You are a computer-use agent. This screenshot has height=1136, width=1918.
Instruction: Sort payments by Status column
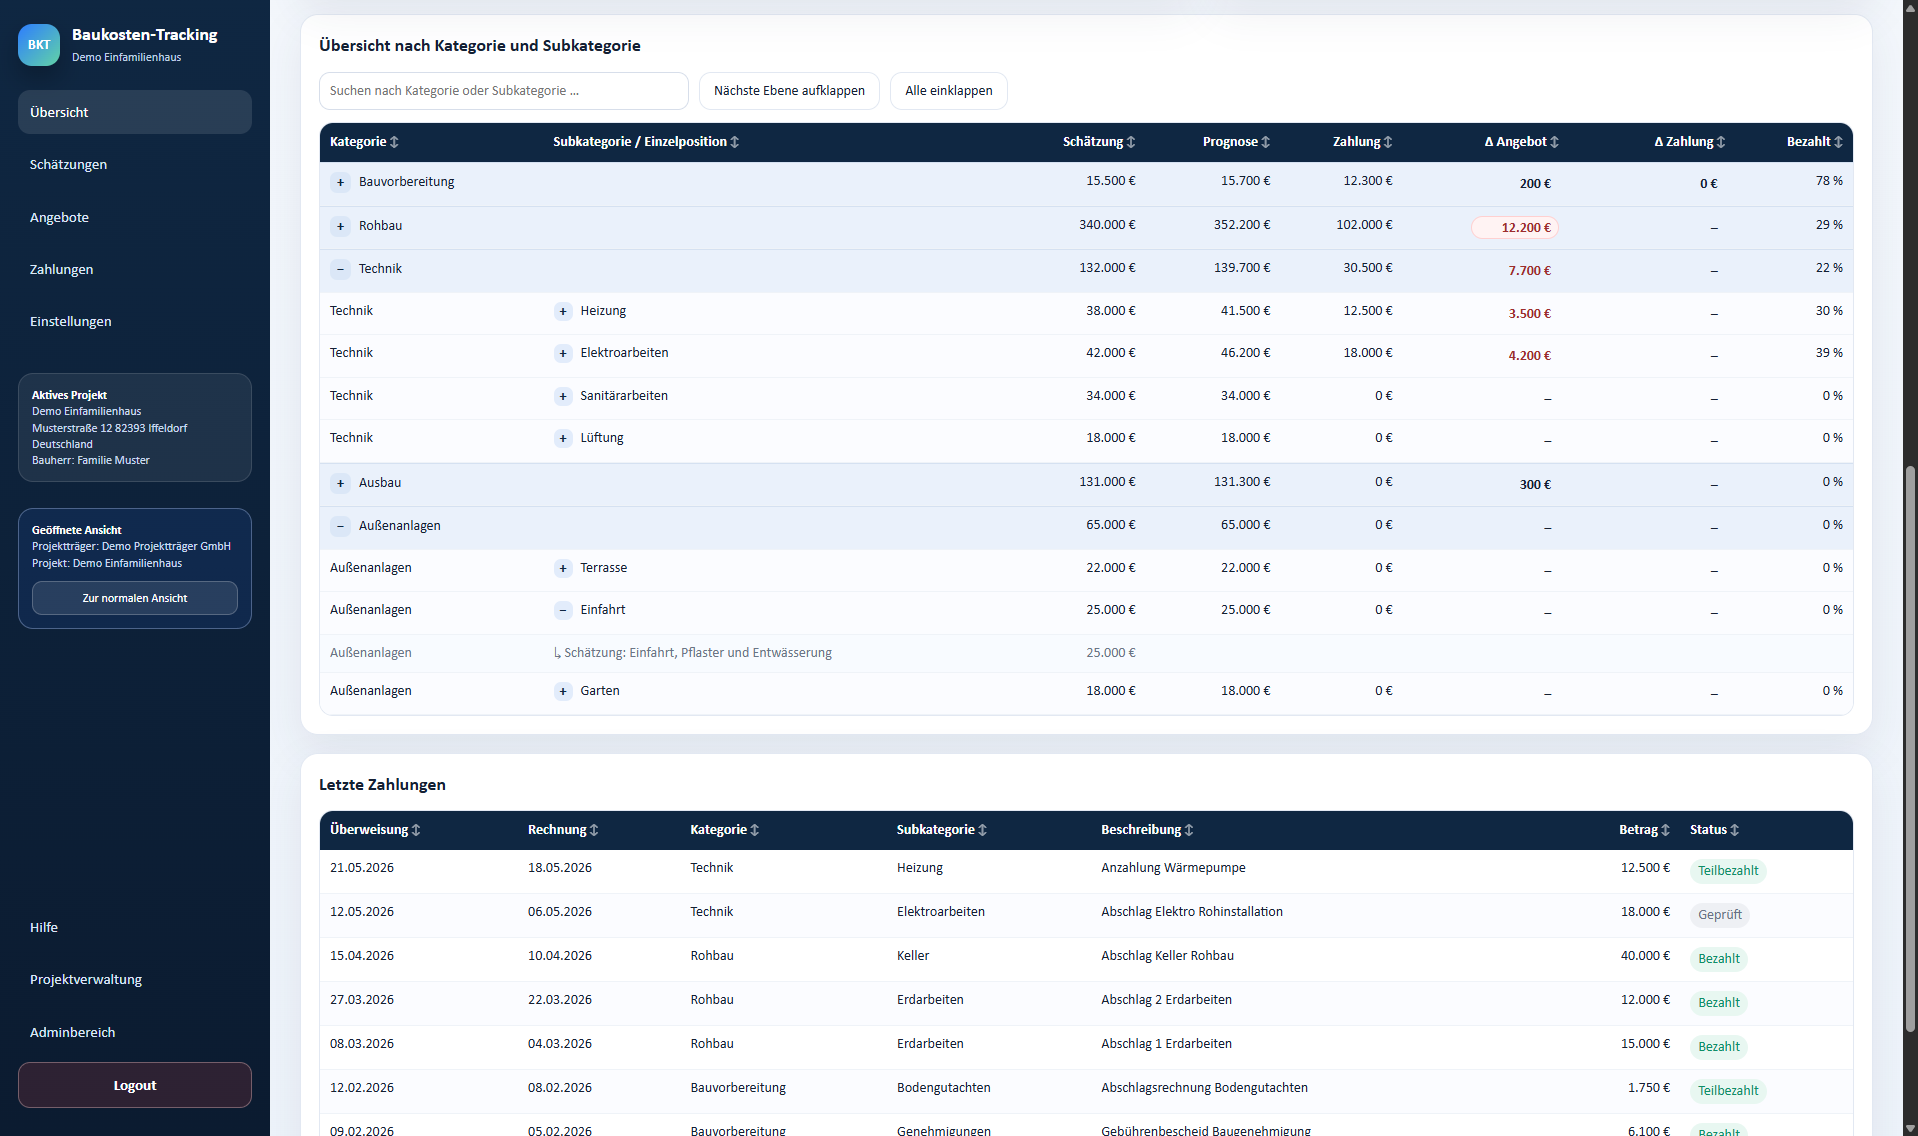[1714, 830]
